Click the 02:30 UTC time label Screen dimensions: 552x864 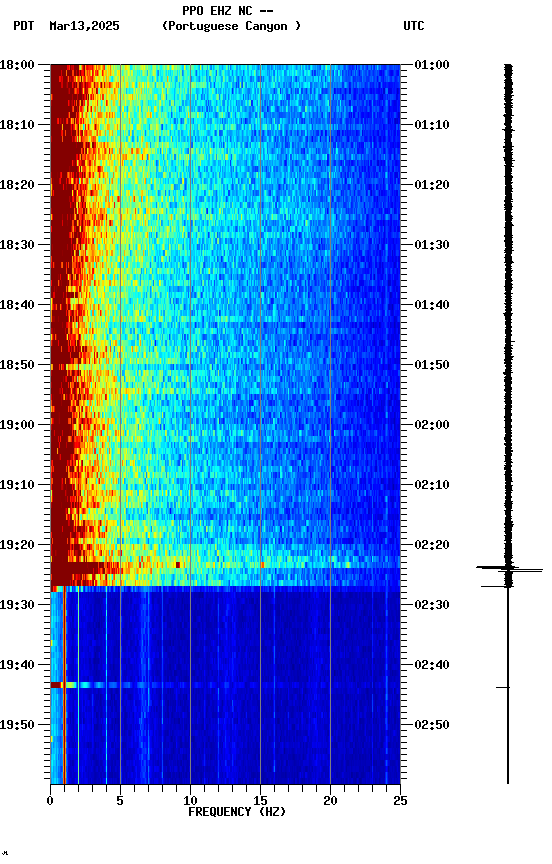click(x=432, y=605)
